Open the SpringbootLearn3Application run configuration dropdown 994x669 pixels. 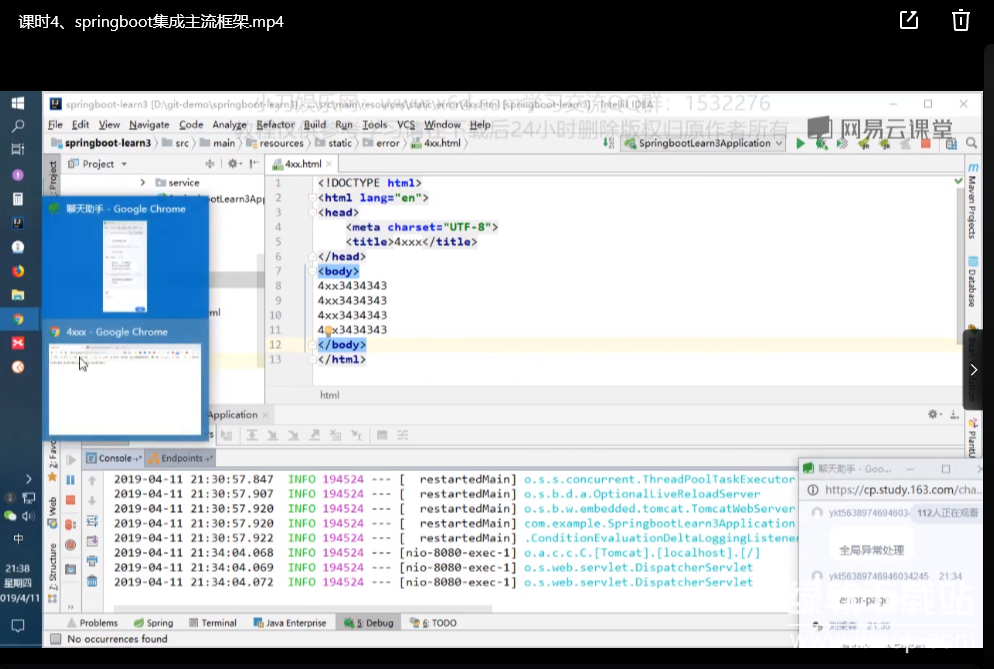tap(705, 144)
